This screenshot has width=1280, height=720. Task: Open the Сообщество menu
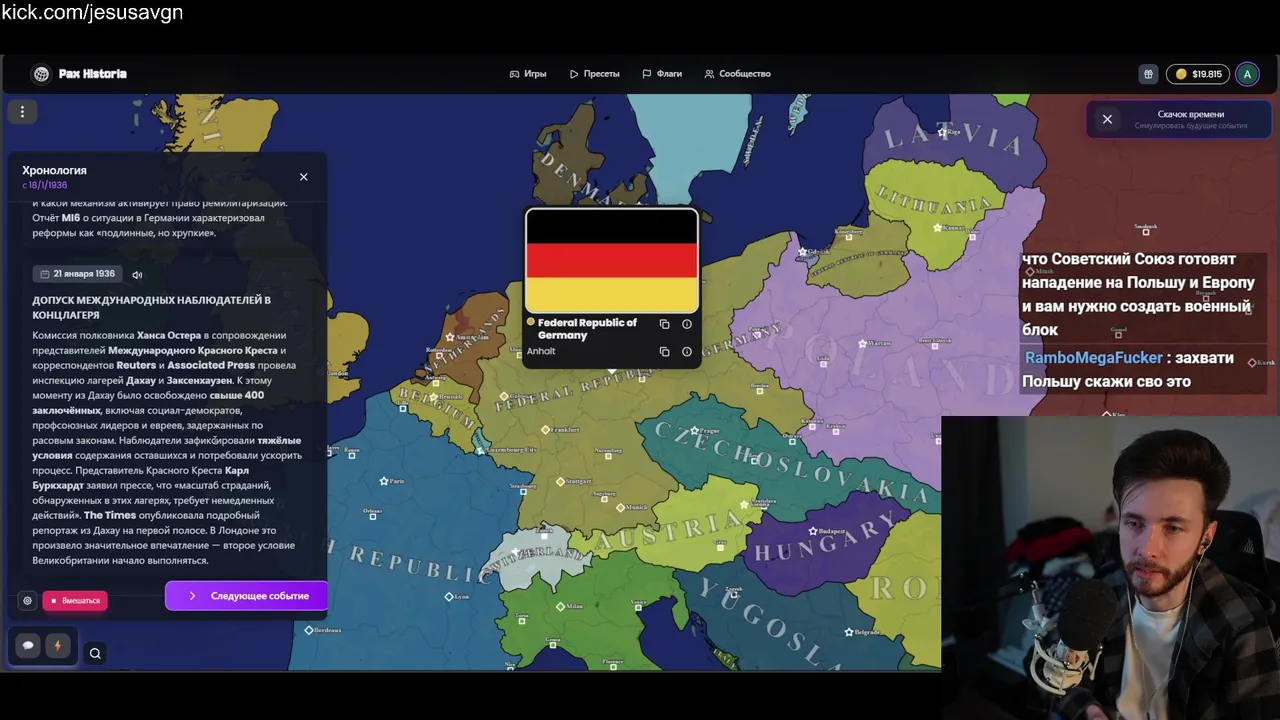pyautogui.click(x=737, y=74)
